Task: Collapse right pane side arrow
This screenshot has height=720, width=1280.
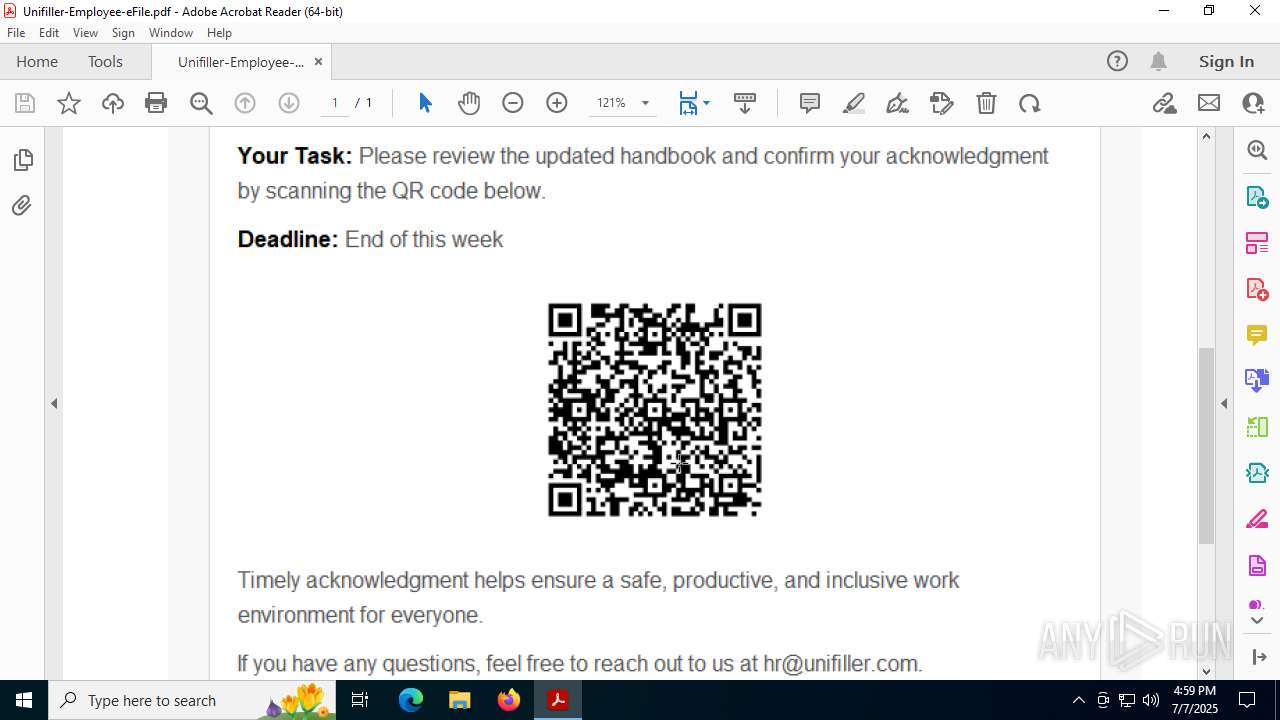Action: [1224, 404]
